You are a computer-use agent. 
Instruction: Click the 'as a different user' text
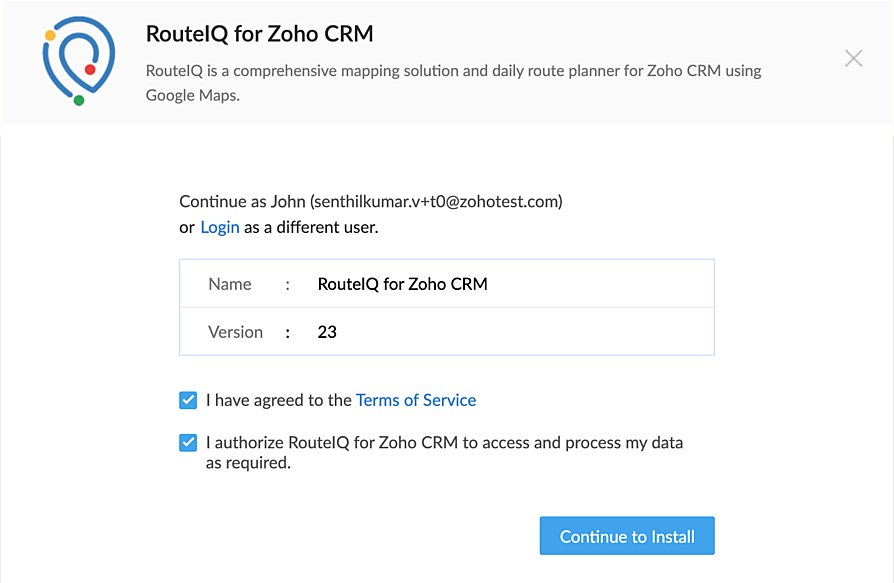[x=311, y=227]
